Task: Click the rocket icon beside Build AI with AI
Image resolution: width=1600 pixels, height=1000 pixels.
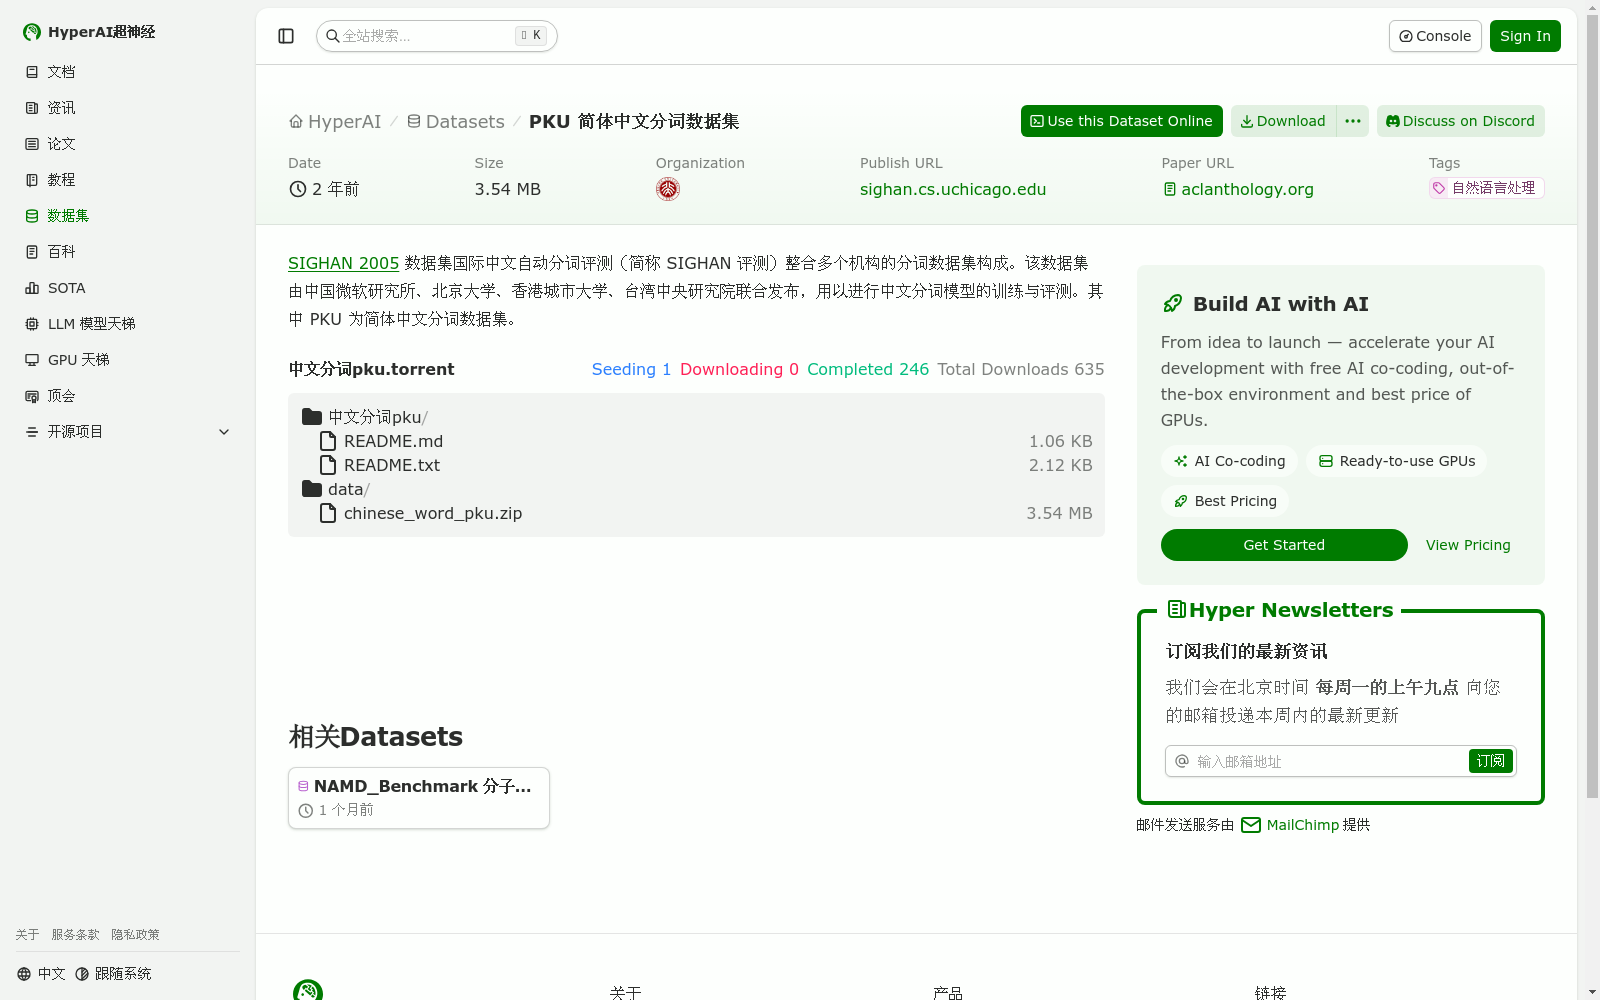Action: click(x=1173, y=304)
